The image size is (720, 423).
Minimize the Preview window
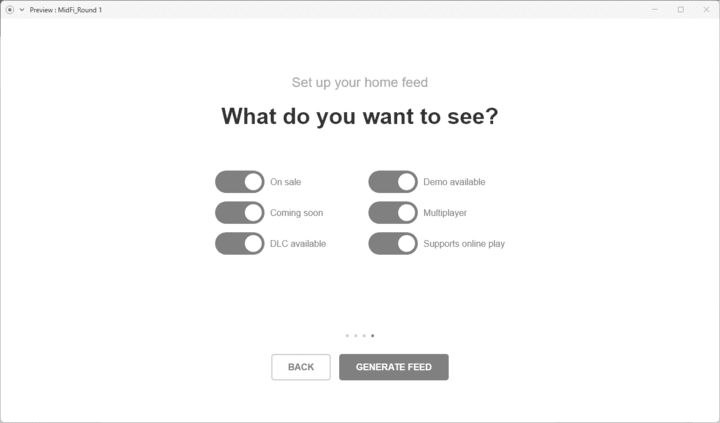(655, 9)
